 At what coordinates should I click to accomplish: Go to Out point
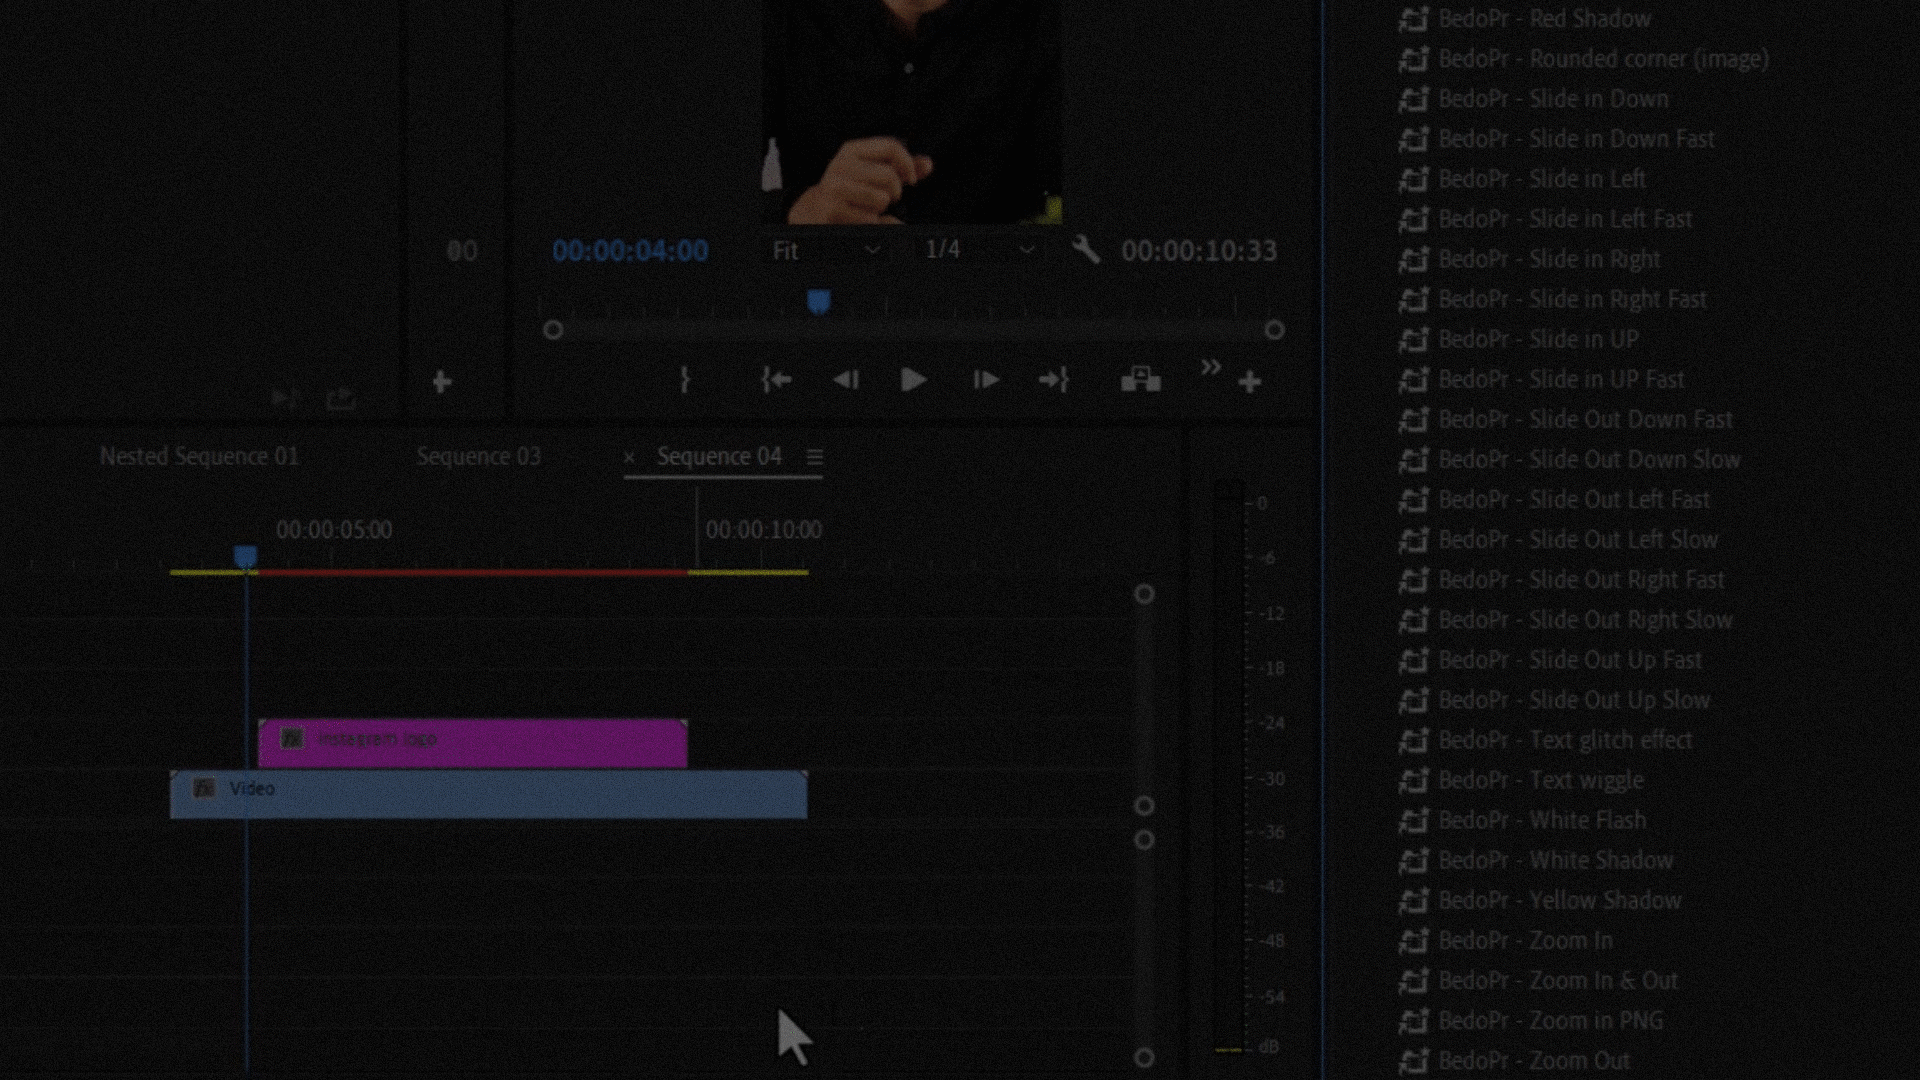1054,380
